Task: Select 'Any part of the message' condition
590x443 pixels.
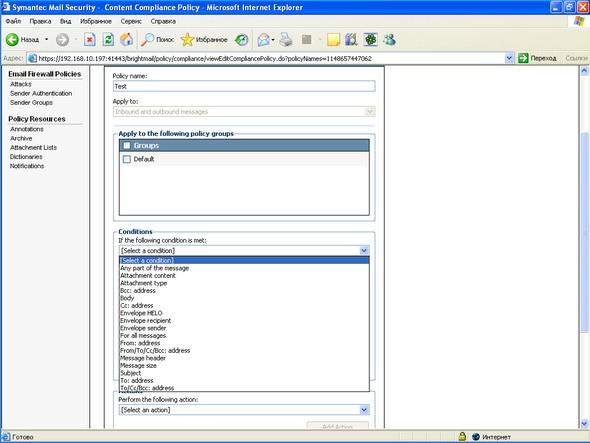Action: coord(244,268)
